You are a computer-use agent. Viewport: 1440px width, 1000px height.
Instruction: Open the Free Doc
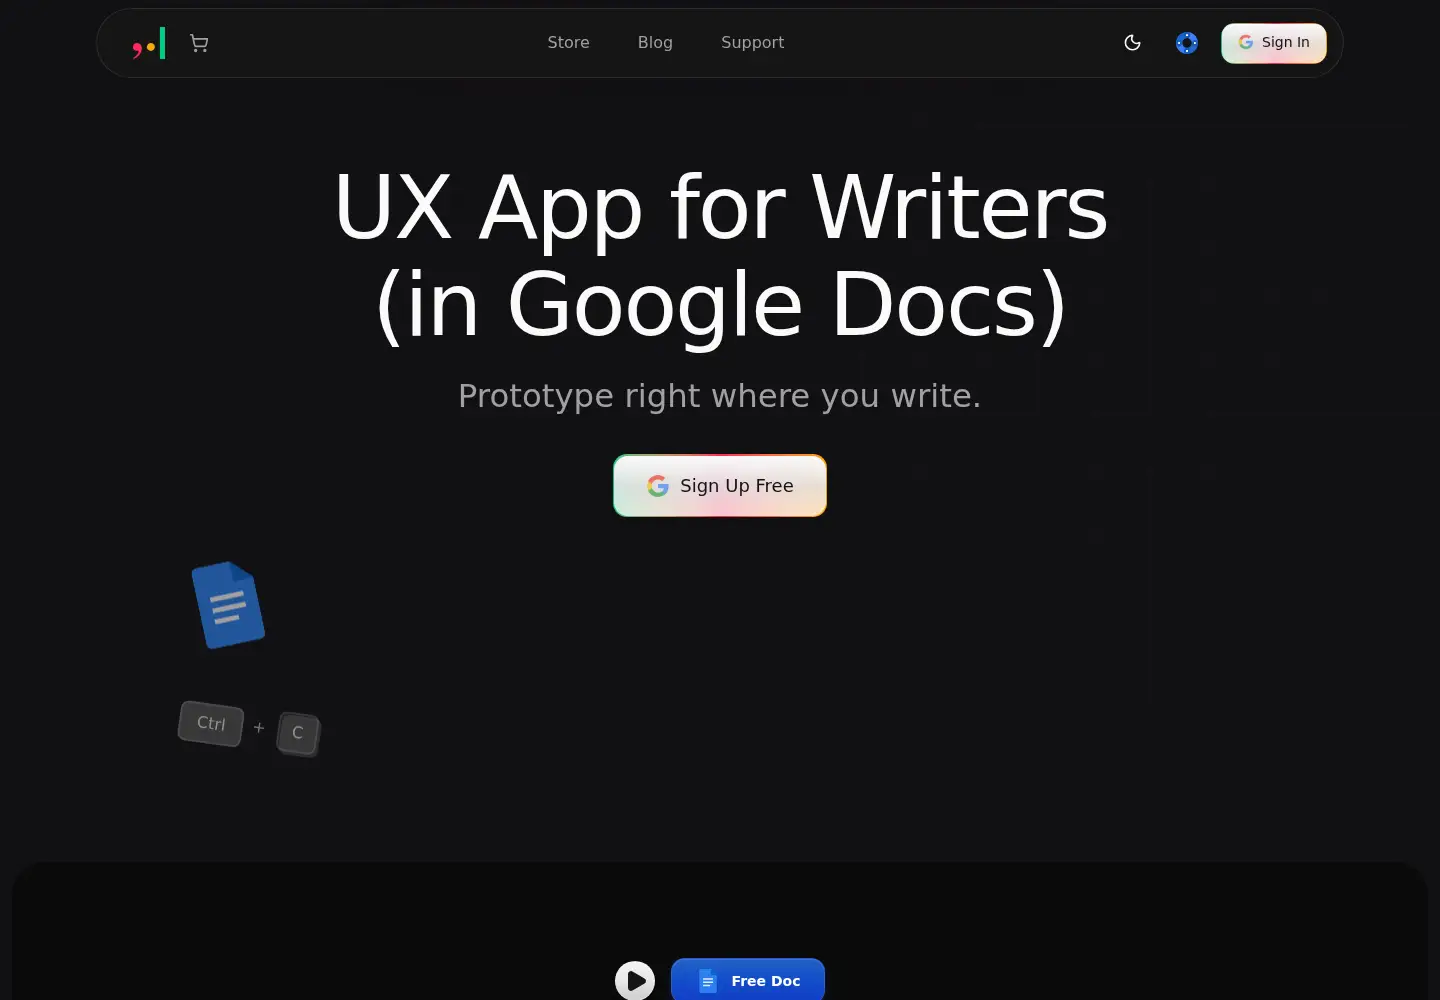(x=748, y=980)
